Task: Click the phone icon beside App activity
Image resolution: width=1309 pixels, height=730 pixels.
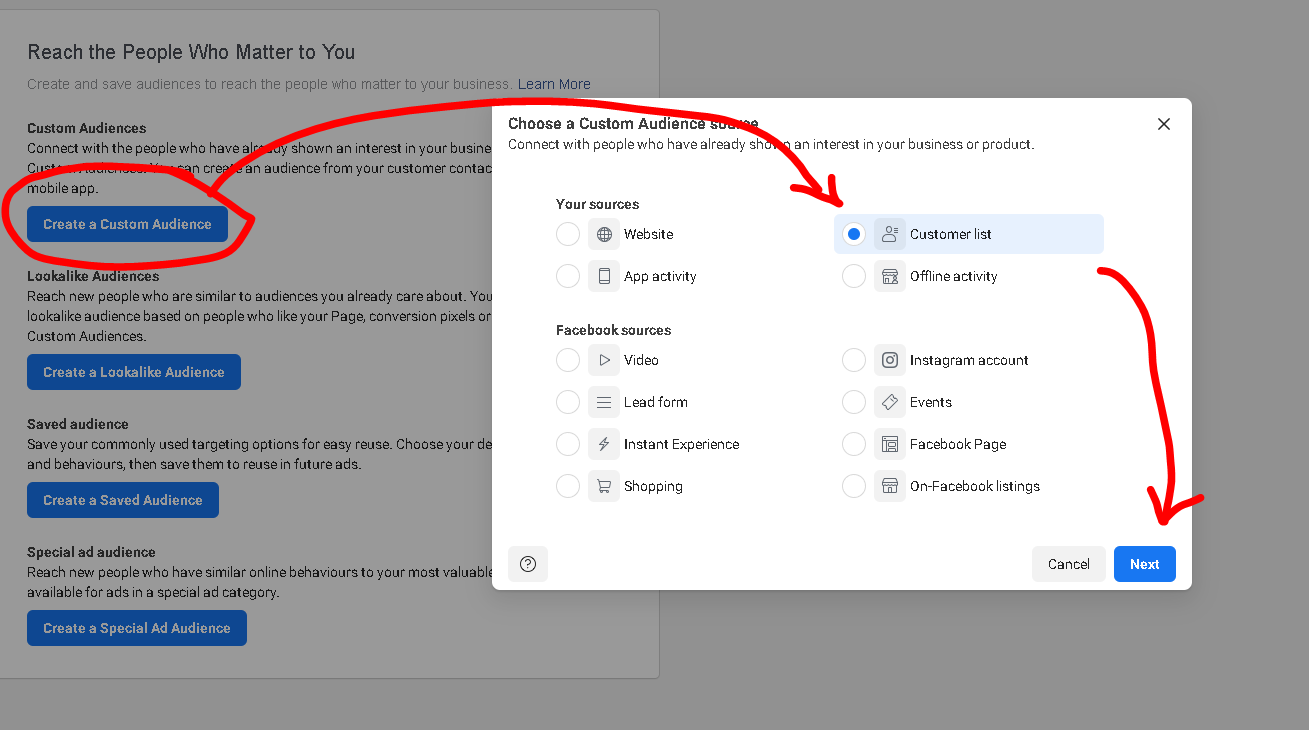Action: [604, 276]
